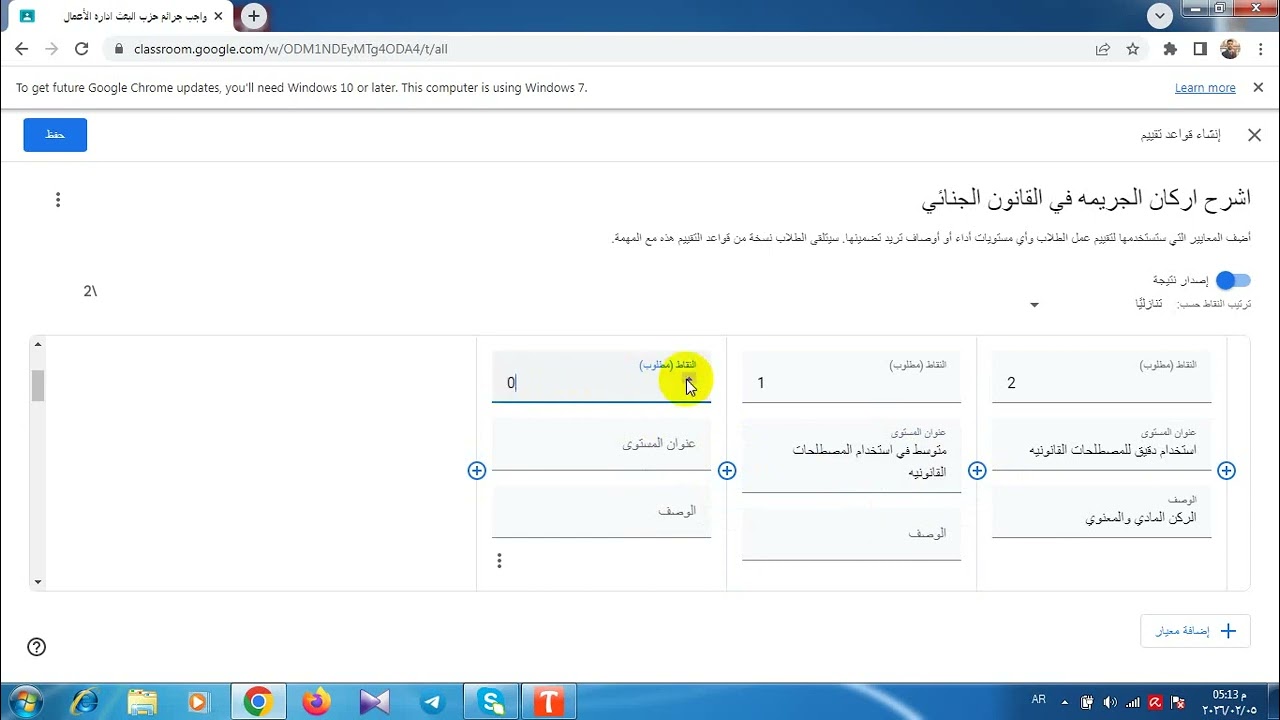Add a level with the plus left of 0-point column
The height and width of the screenshot is (720, 1280).
[x=477, y=470]
